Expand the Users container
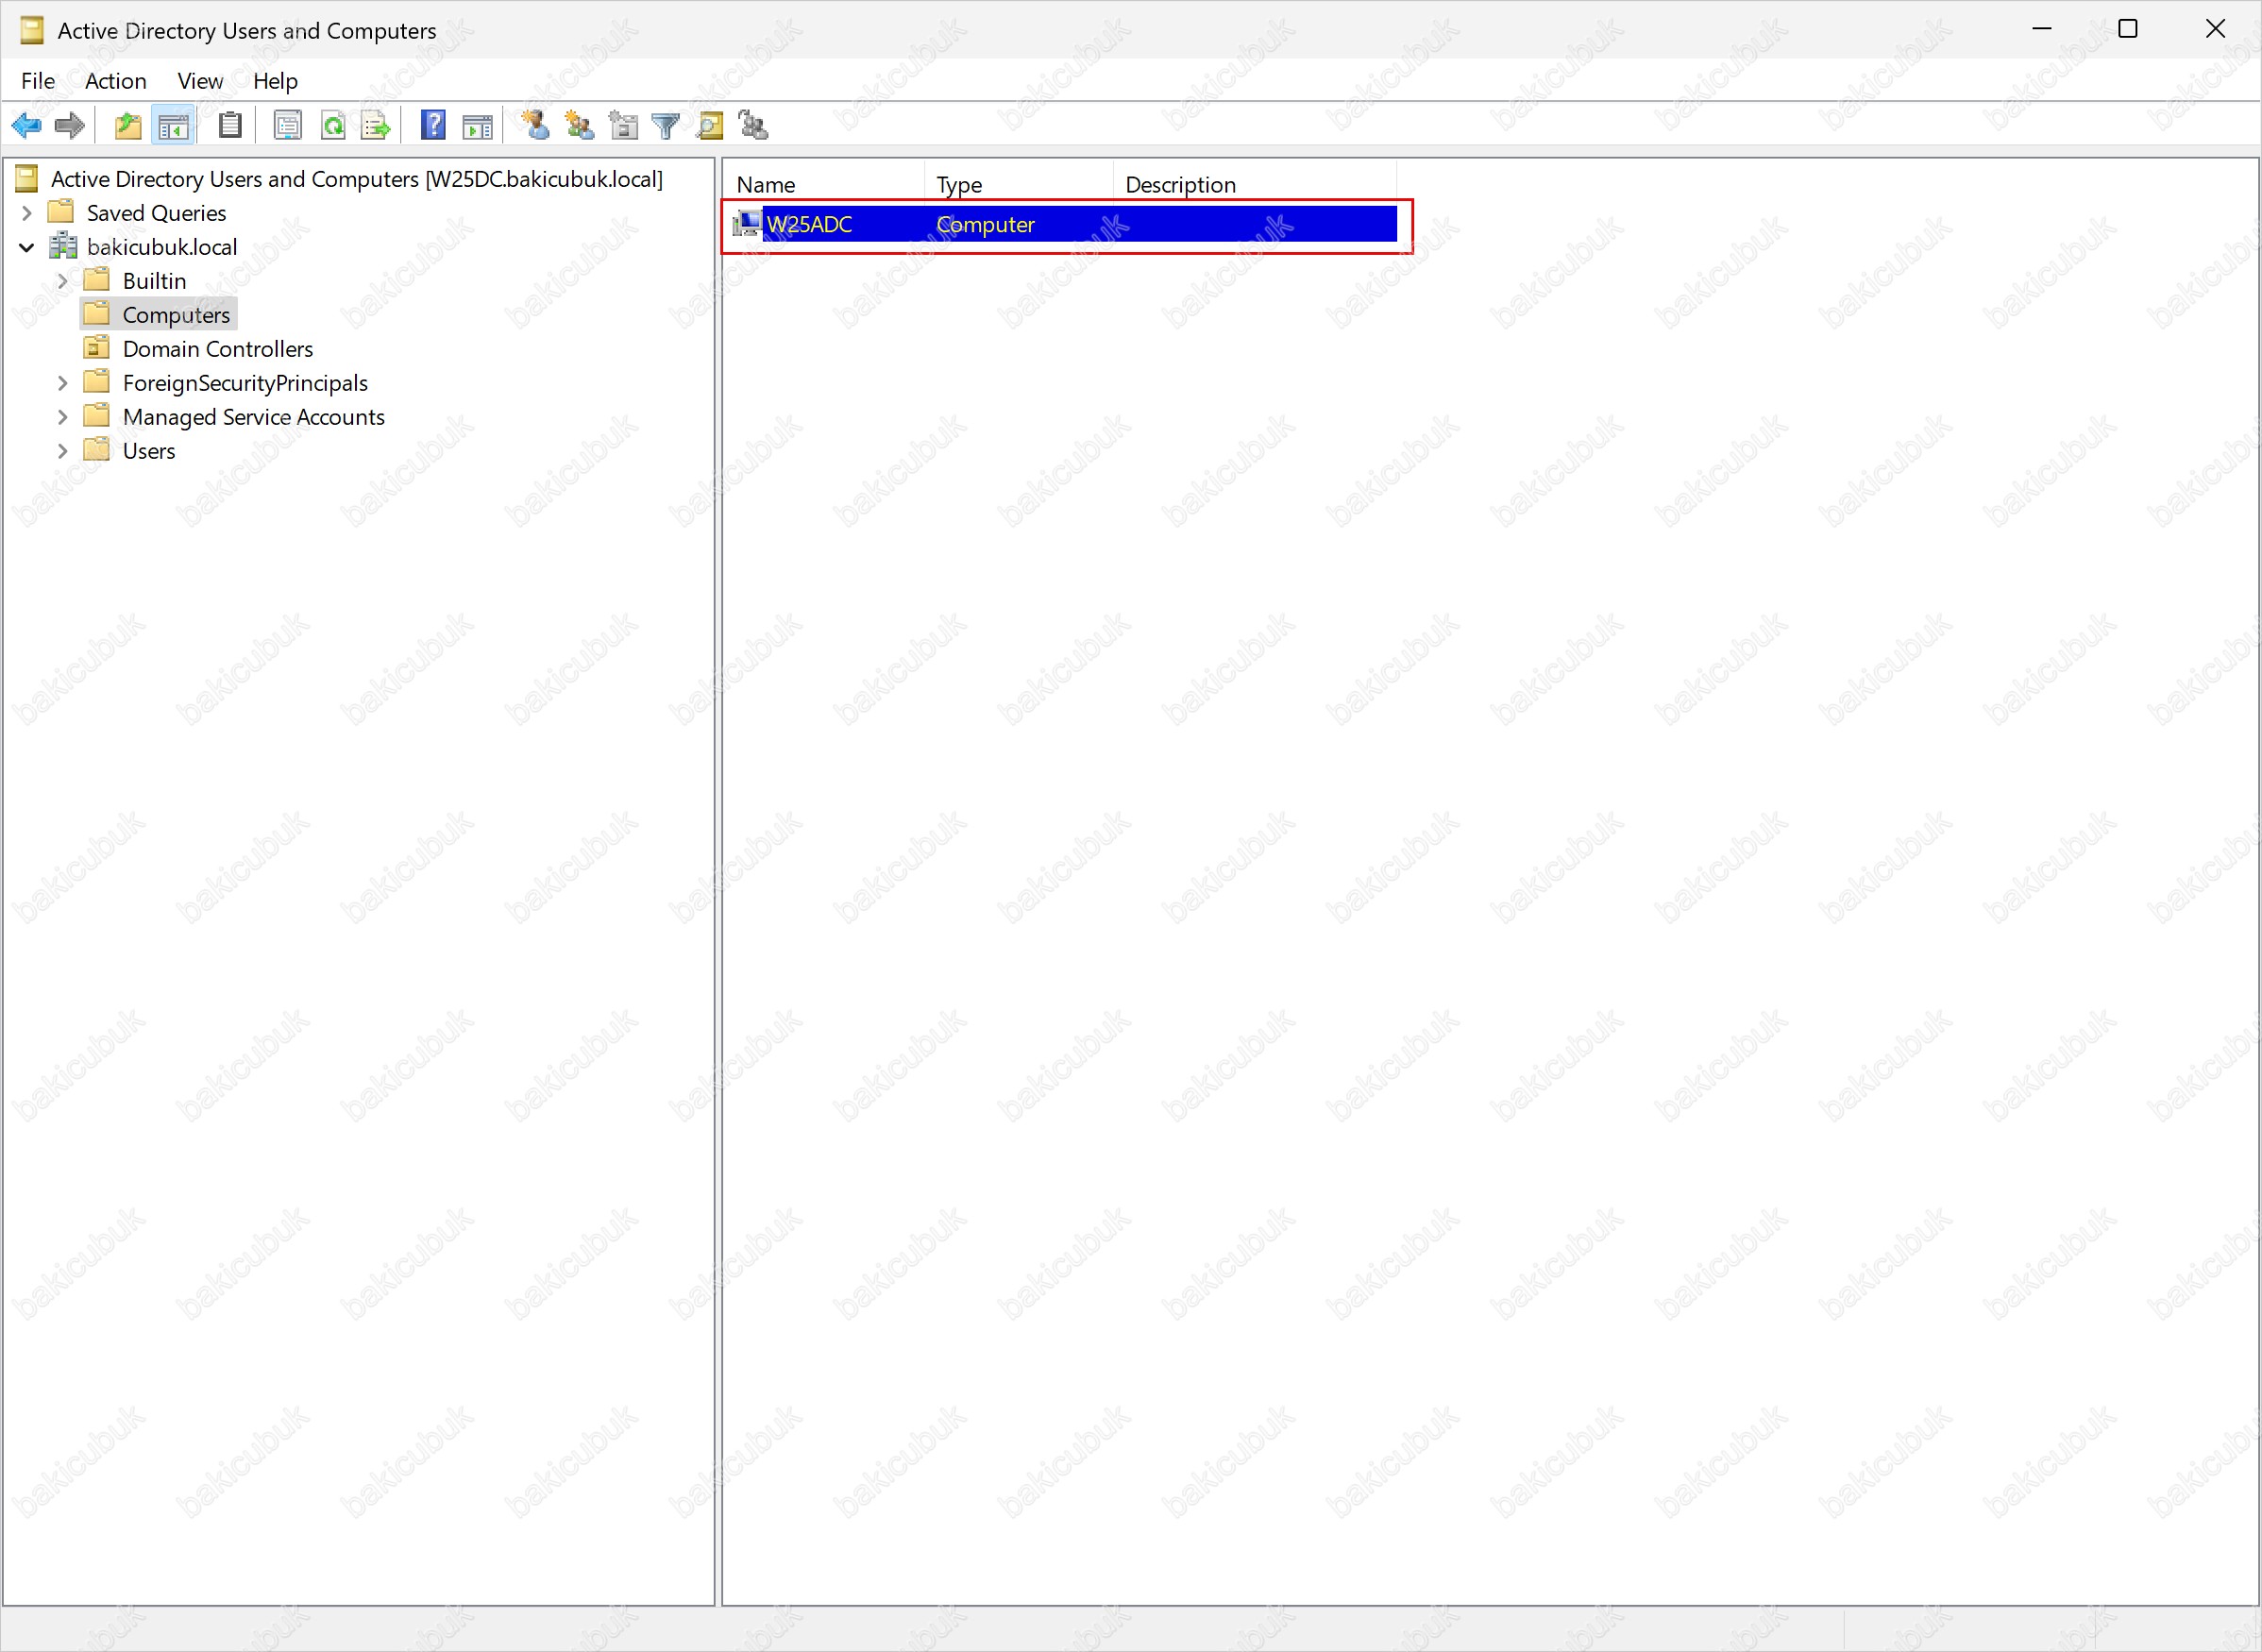Image resolution: width=2262 pixels, height=1652 pixels. click(x=63, y=450)
